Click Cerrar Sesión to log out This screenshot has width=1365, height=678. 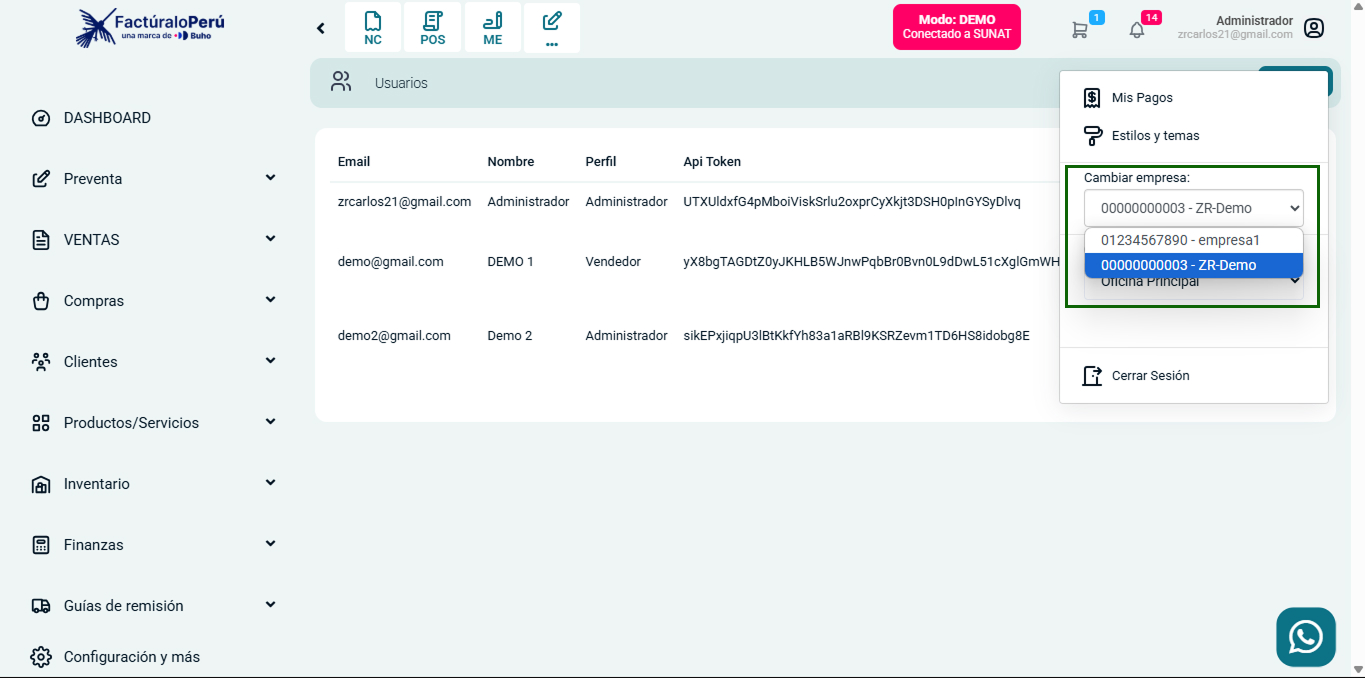pyautogui.click(x=1150, y=376)
